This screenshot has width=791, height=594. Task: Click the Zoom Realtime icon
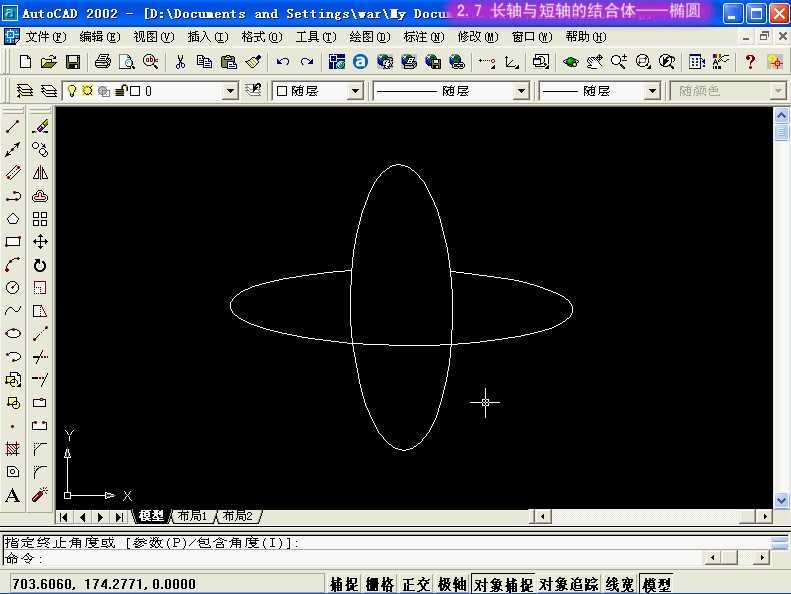pos(619,62)
